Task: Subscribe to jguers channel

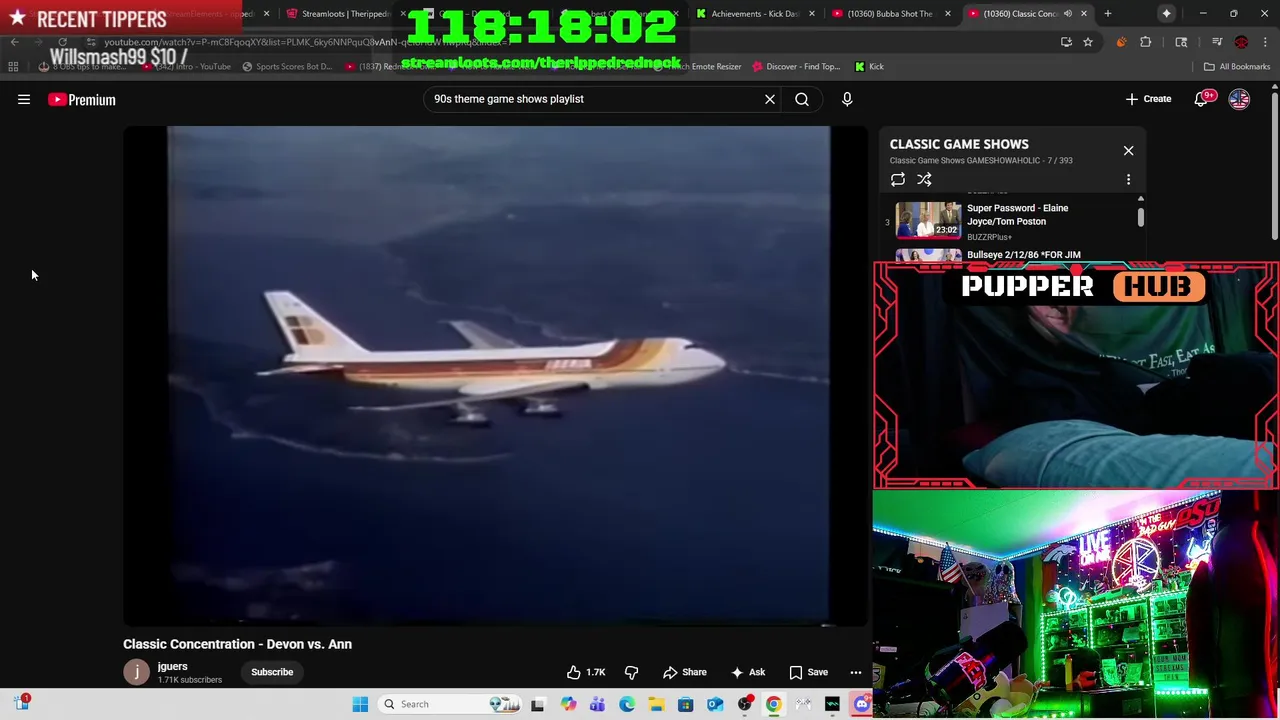Action: [272, 672]
